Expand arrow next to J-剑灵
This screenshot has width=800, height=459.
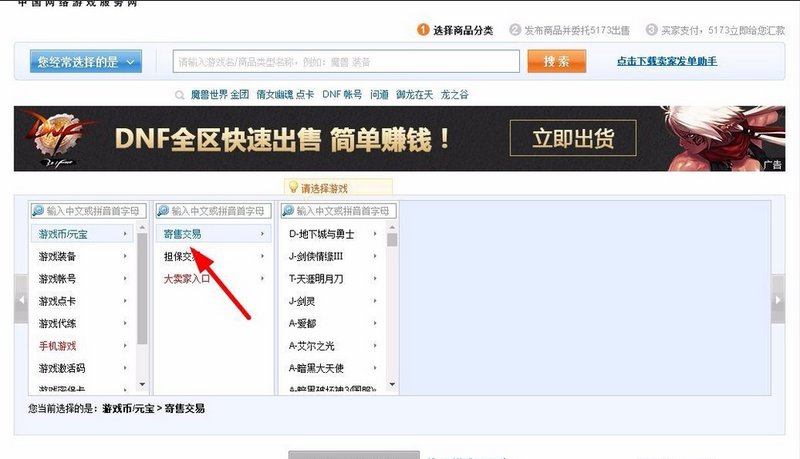374,301
